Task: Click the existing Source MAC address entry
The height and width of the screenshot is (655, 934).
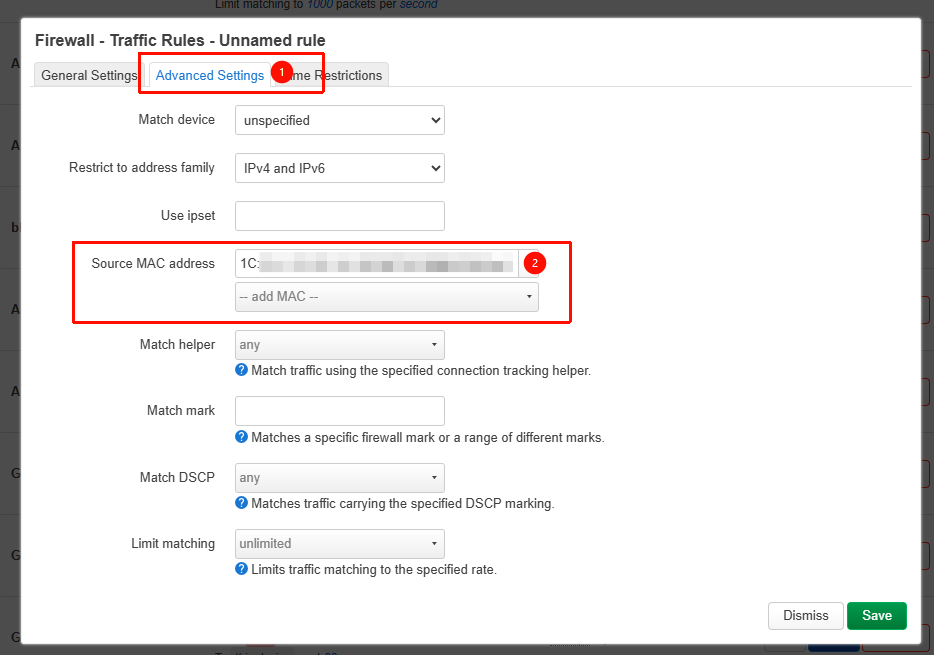Action: click(x=376, y=264)
